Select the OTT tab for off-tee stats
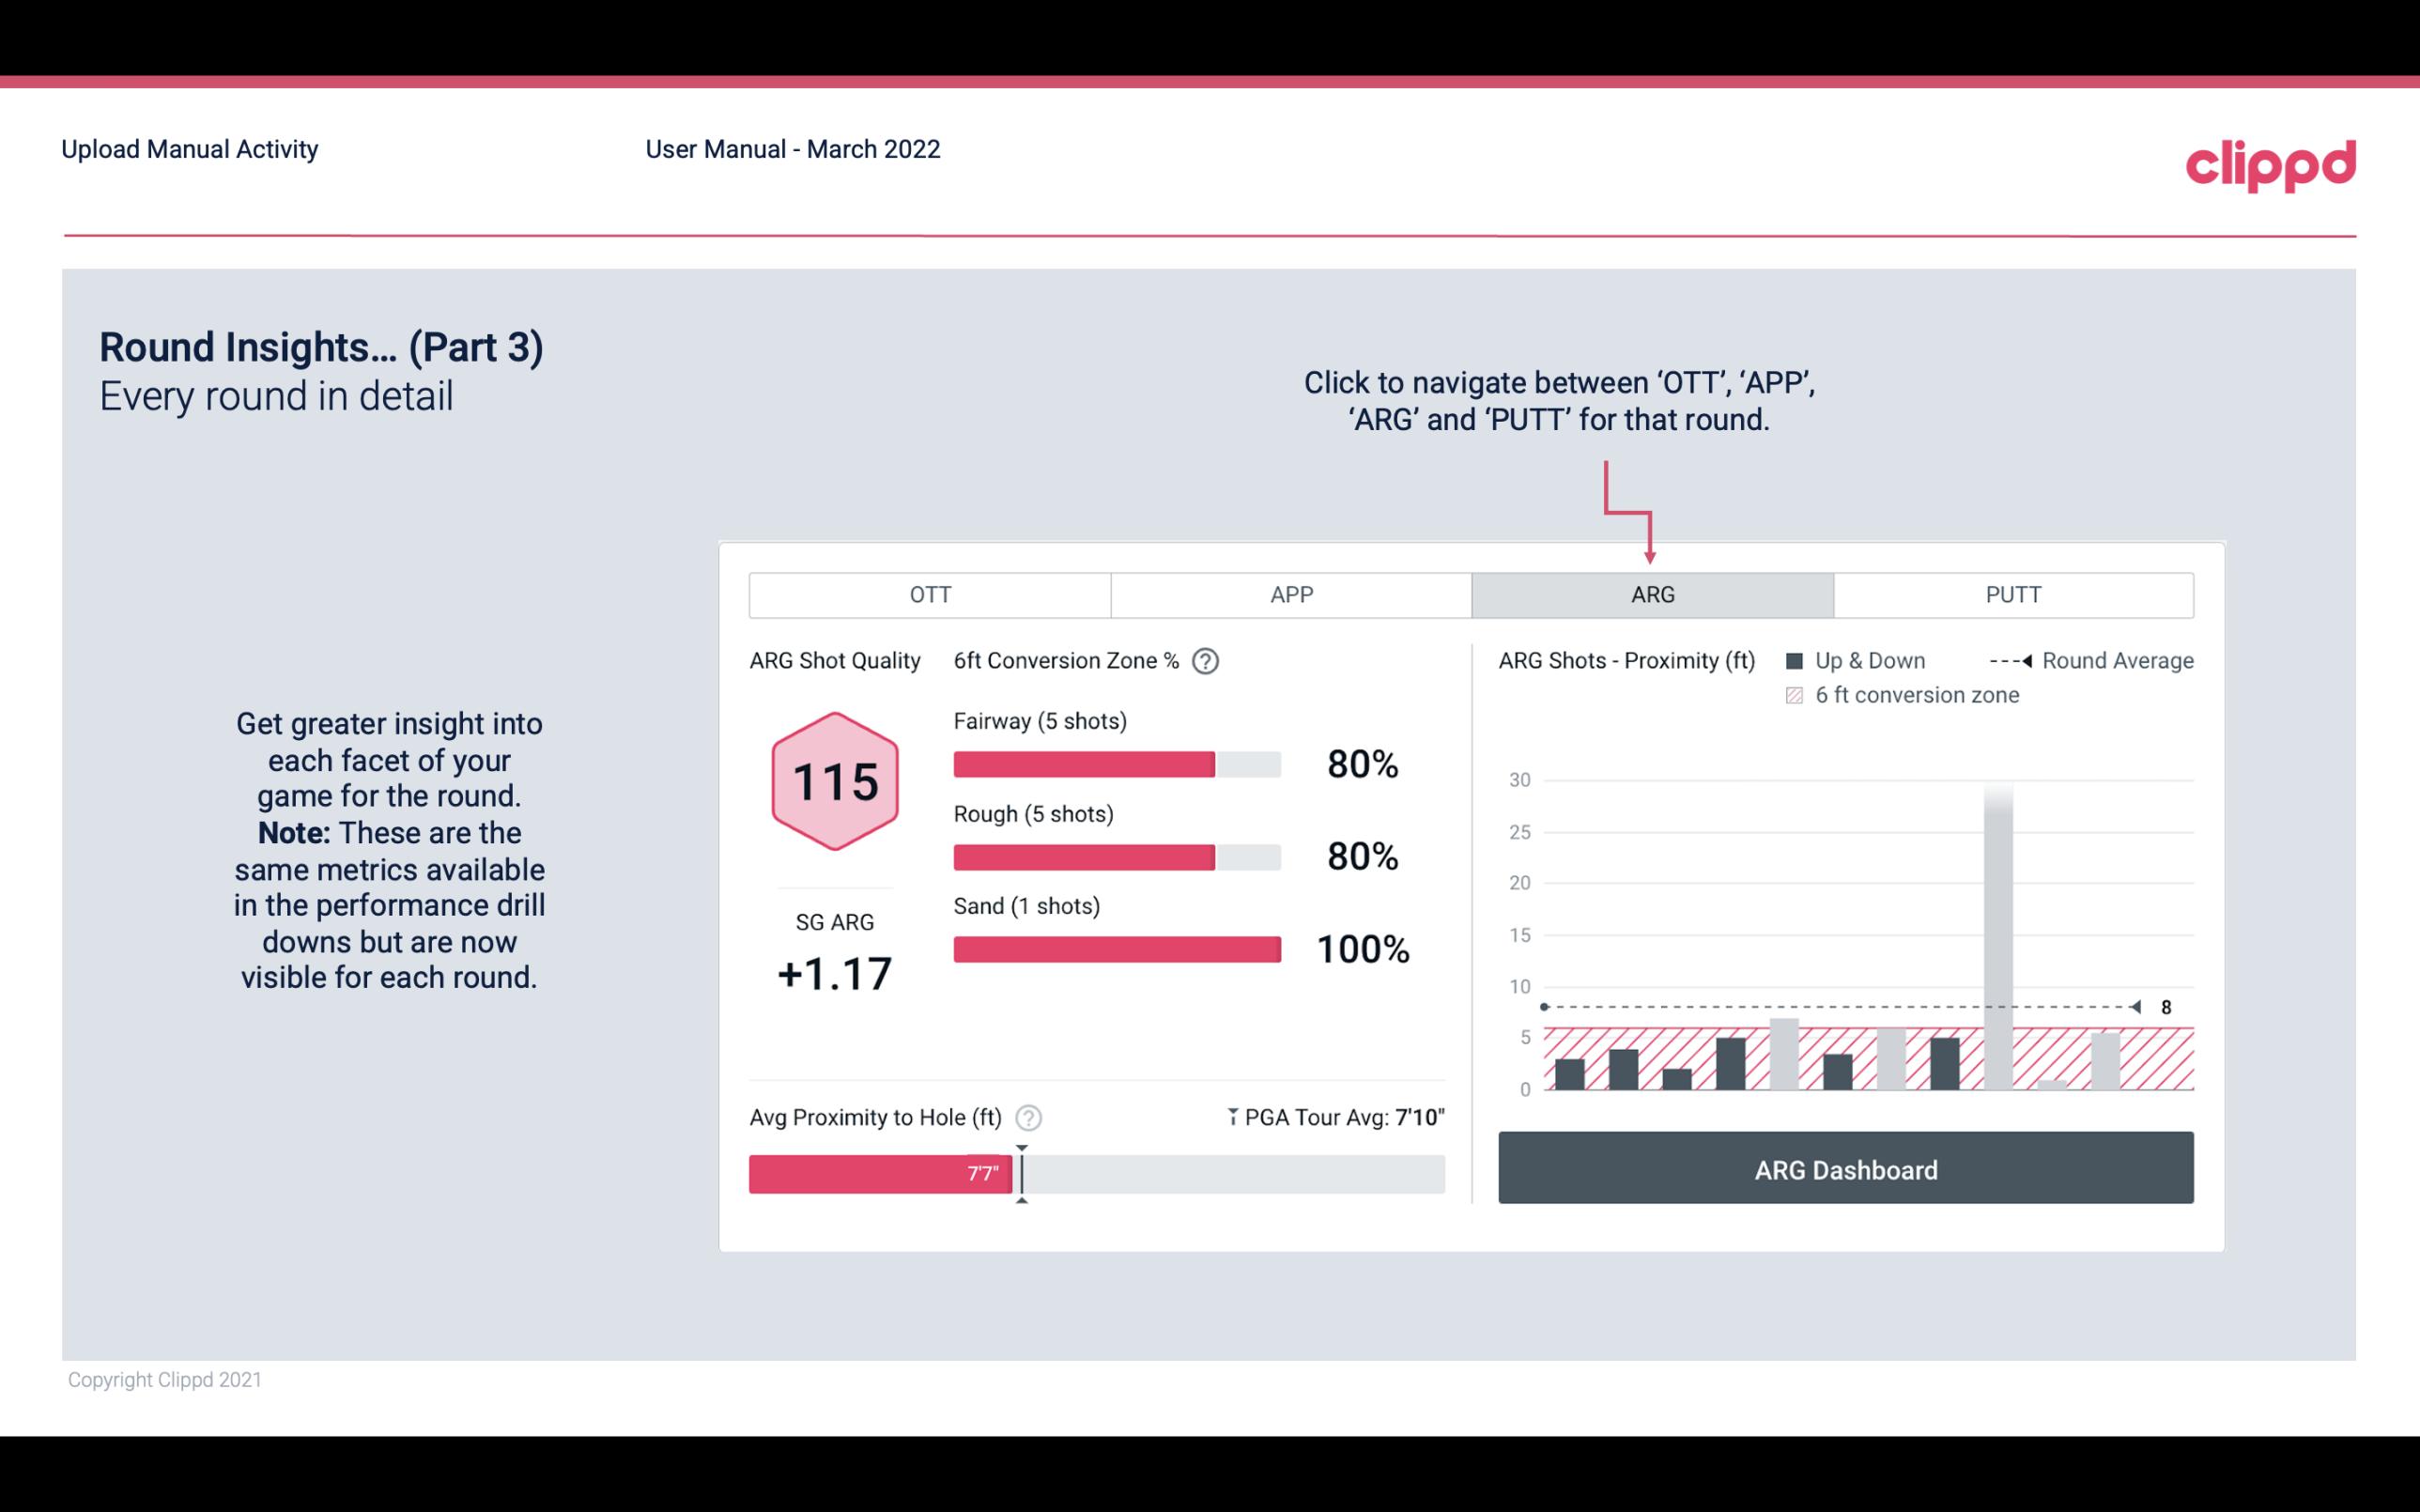 point(930,594)
